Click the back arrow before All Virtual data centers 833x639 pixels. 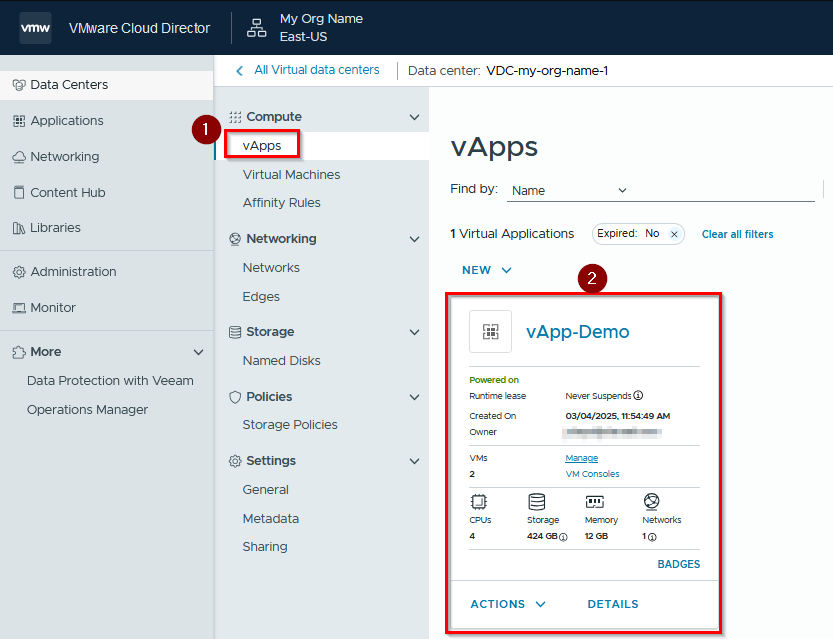point(240,71)
